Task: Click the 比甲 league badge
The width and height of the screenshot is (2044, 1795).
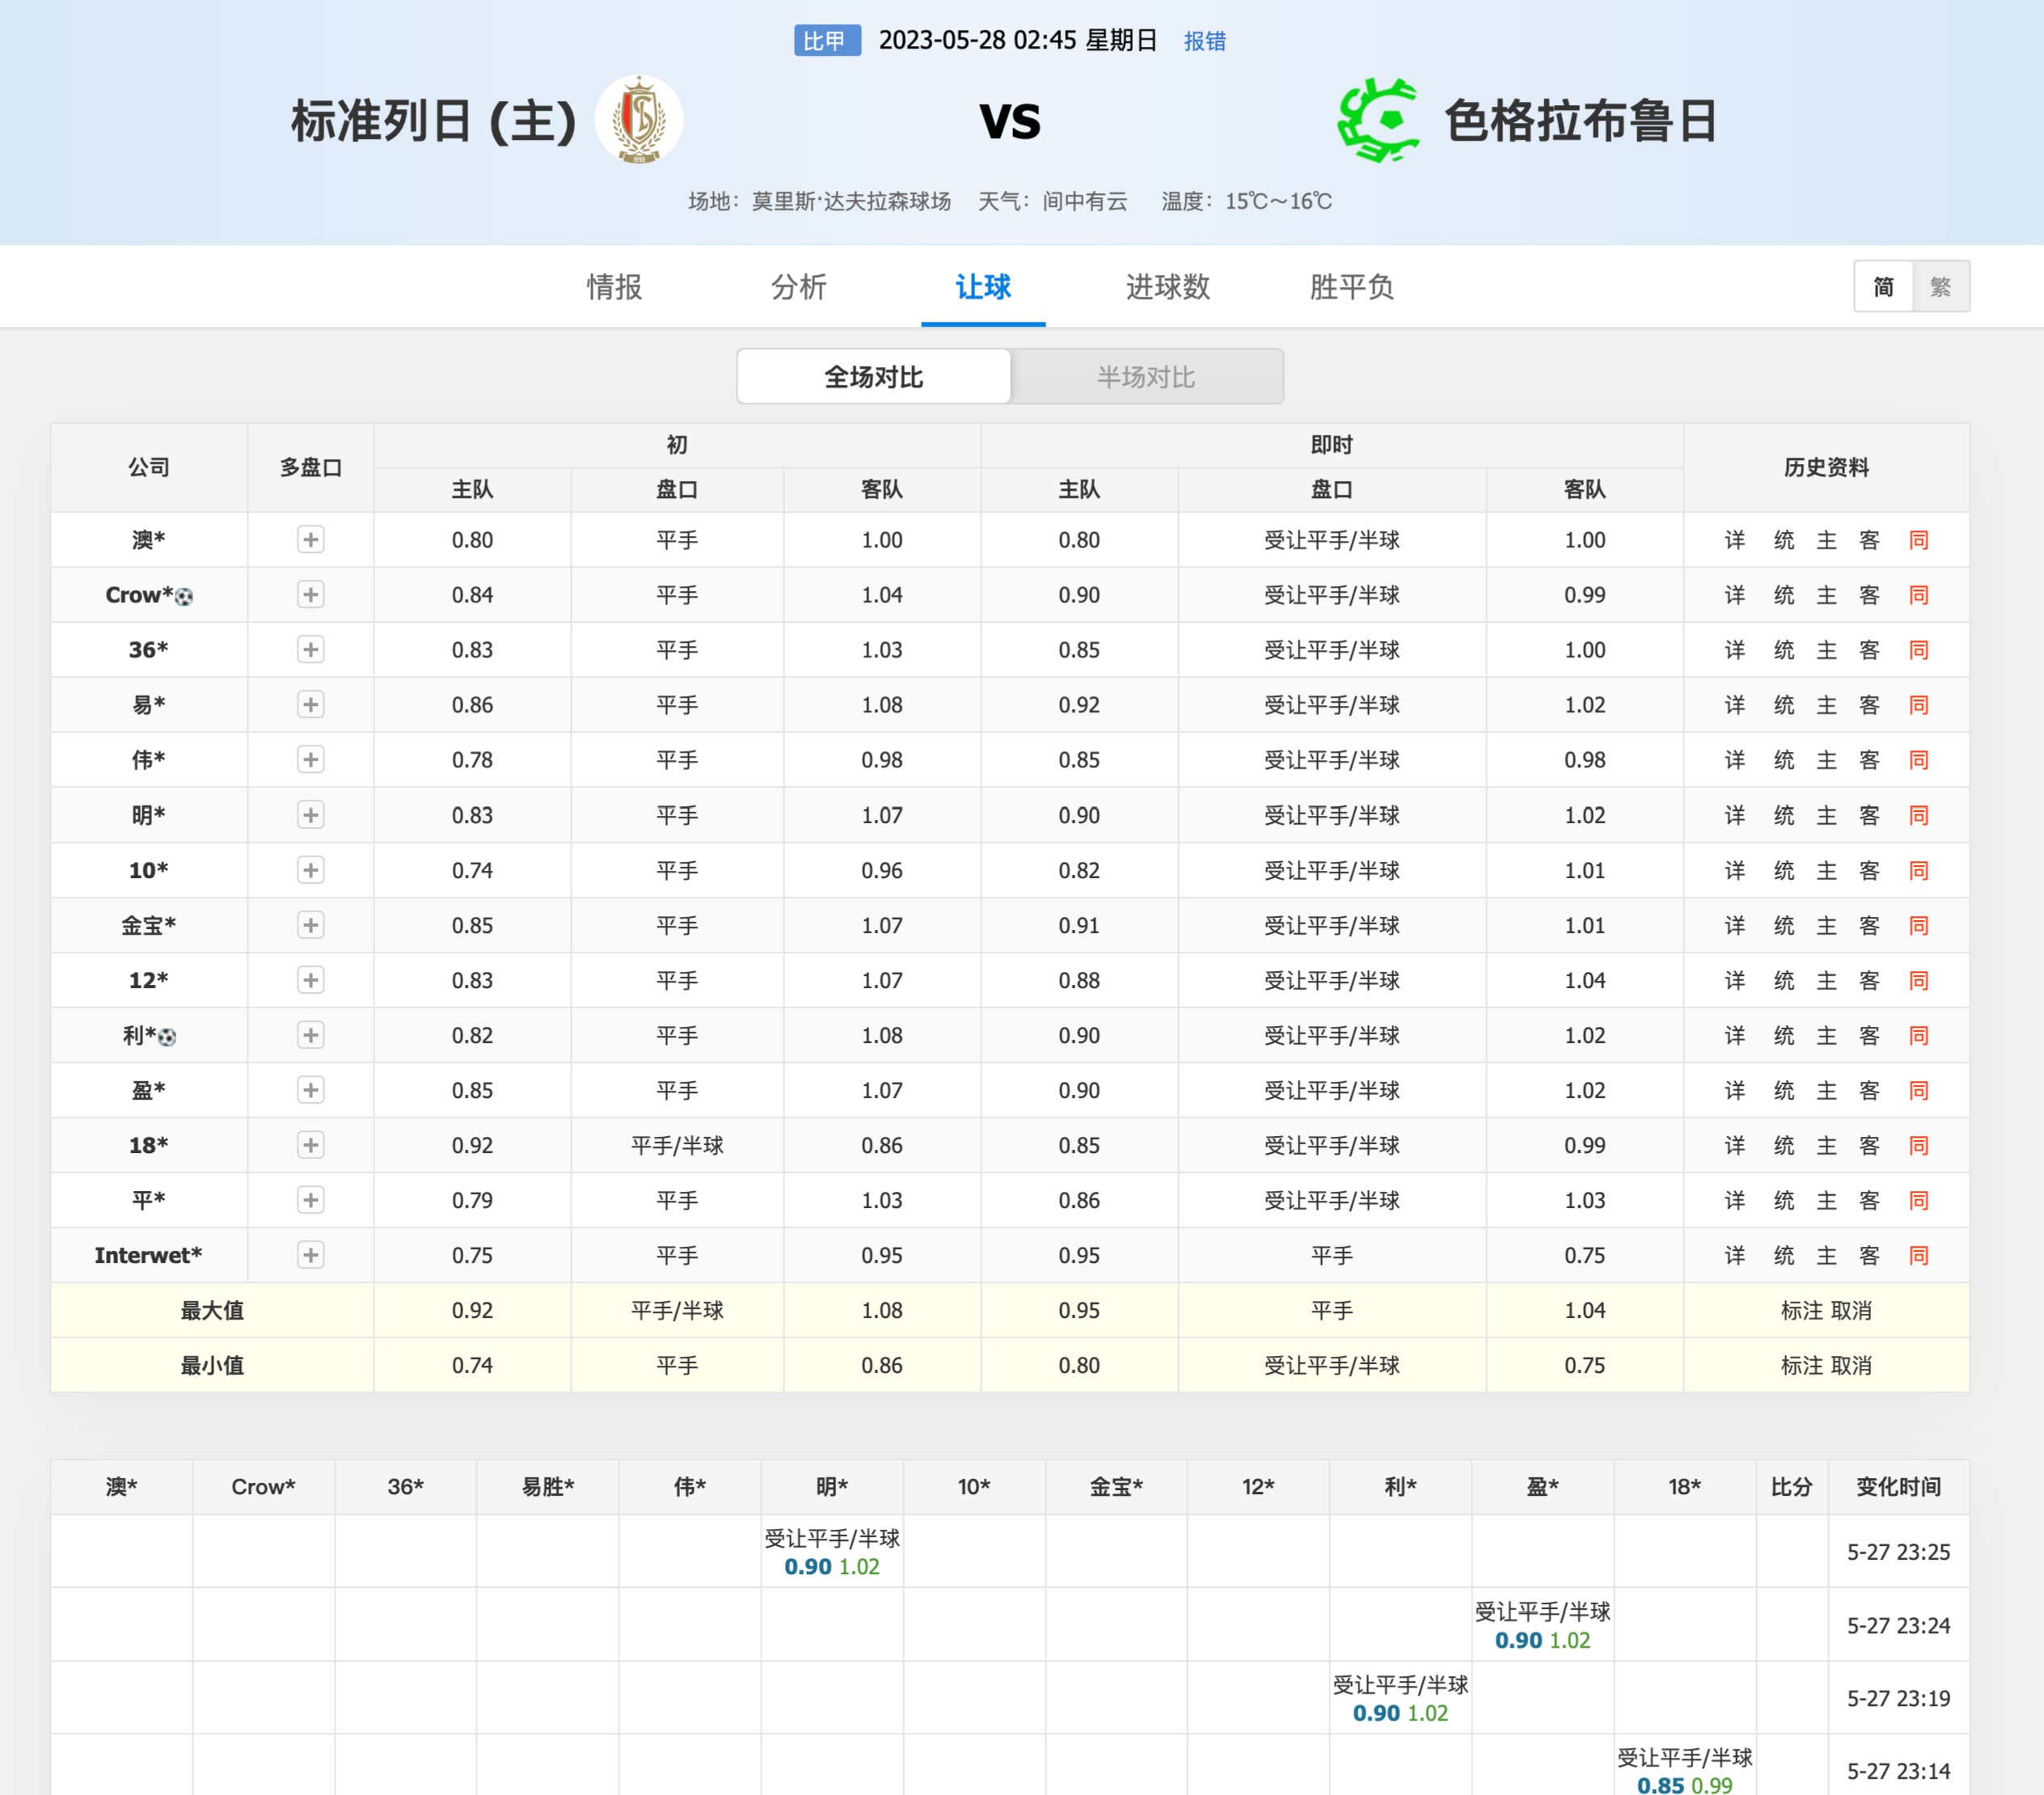Action: click(827, 41)
